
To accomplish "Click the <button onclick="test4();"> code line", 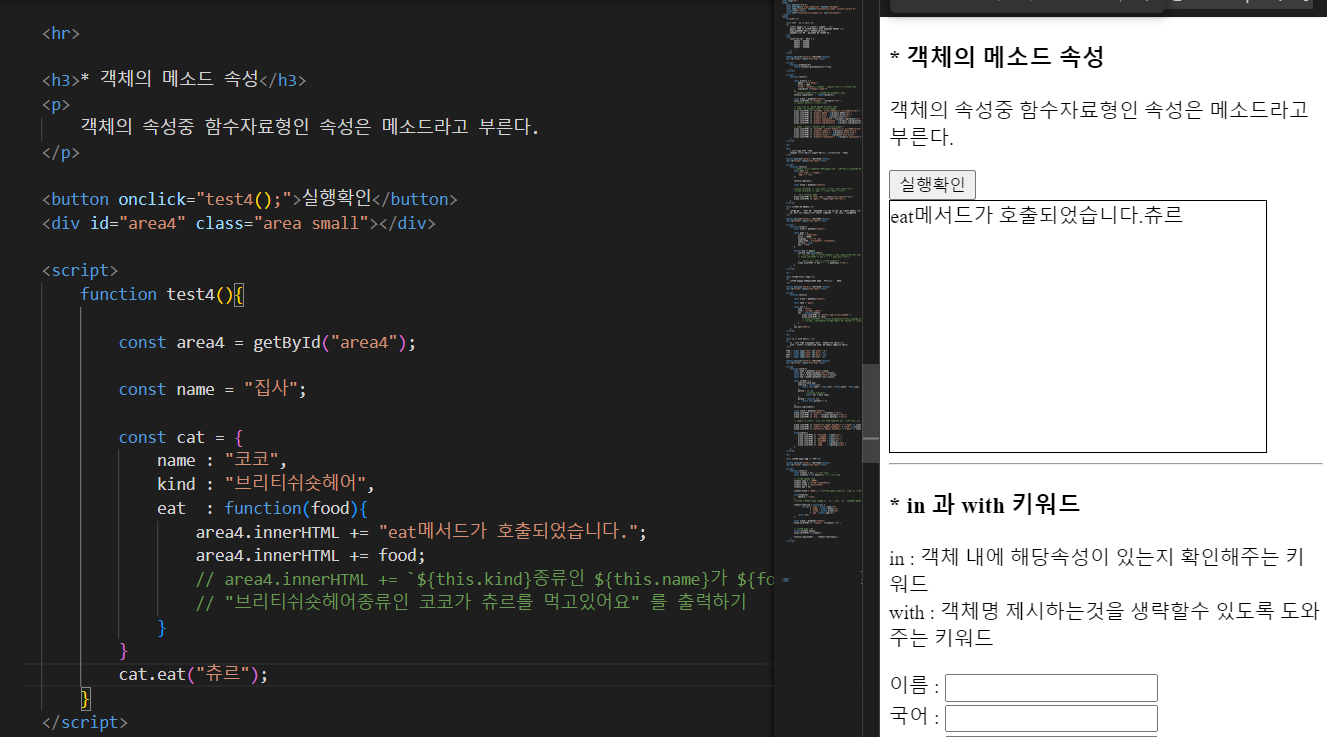I will (x=250, y=199).
